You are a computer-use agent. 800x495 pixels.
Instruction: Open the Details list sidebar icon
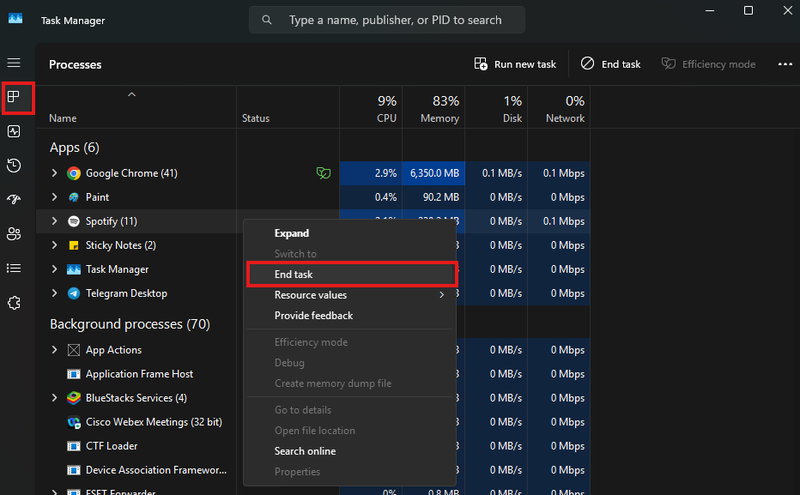(14, 268)
